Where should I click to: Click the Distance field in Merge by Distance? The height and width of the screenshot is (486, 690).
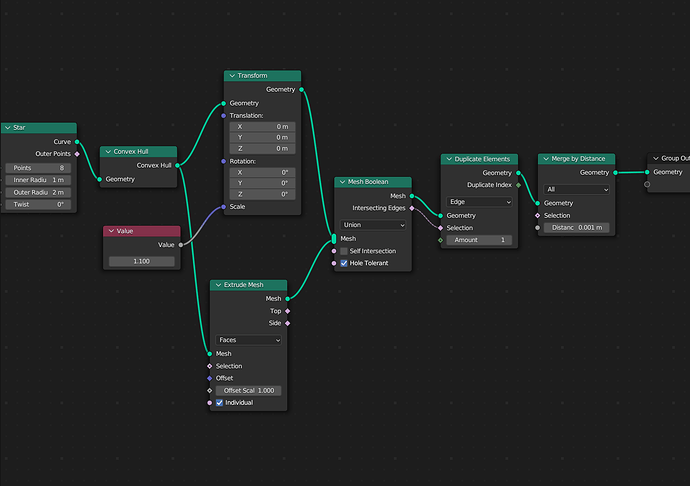(x=576, y=228)
